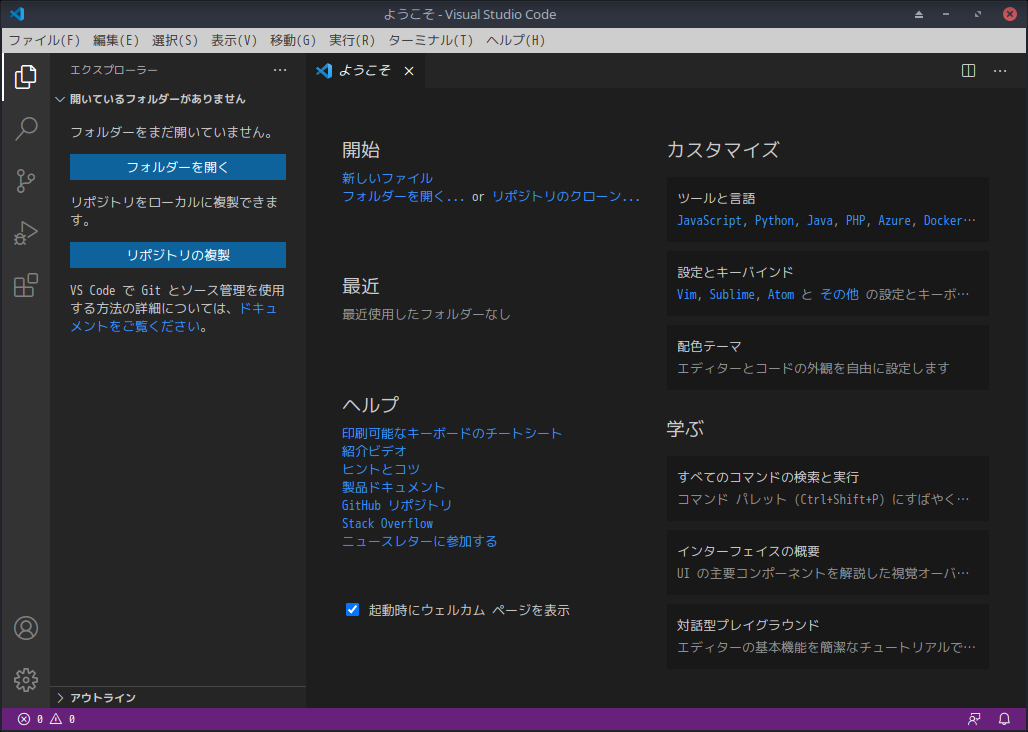
Task: Open the 製品ドキュメント link
Action: pyautogui.click(x=393, y=488)
